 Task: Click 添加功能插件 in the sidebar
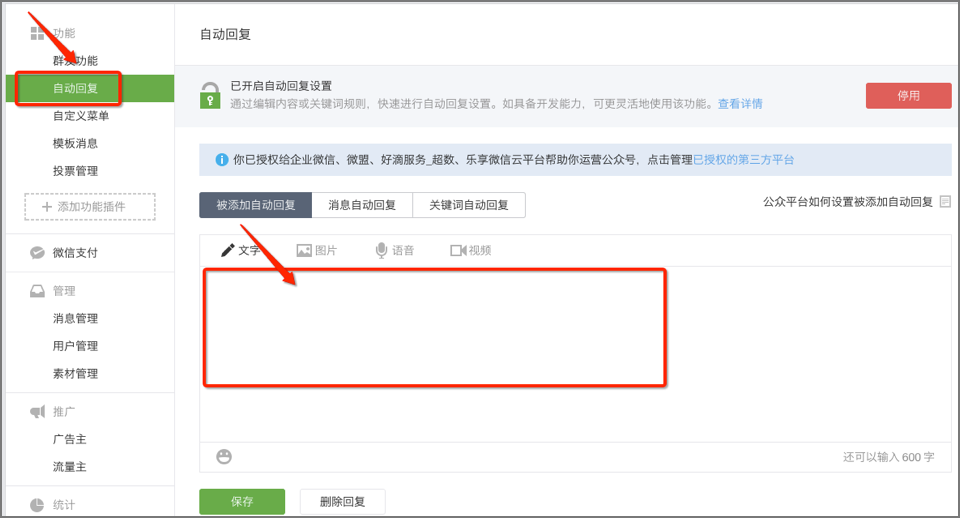tap(90, 206)
